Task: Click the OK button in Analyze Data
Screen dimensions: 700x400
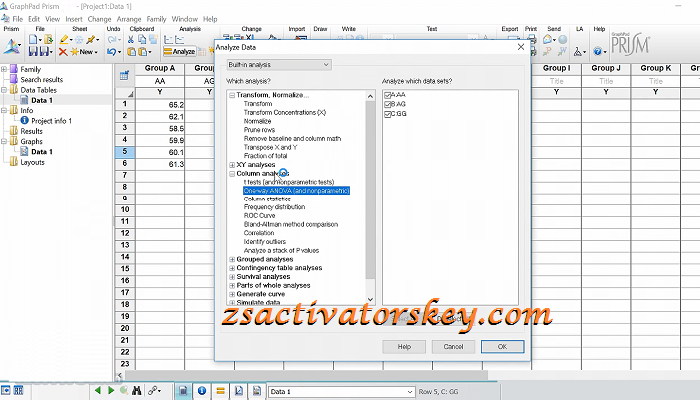Action: point(502,346)
